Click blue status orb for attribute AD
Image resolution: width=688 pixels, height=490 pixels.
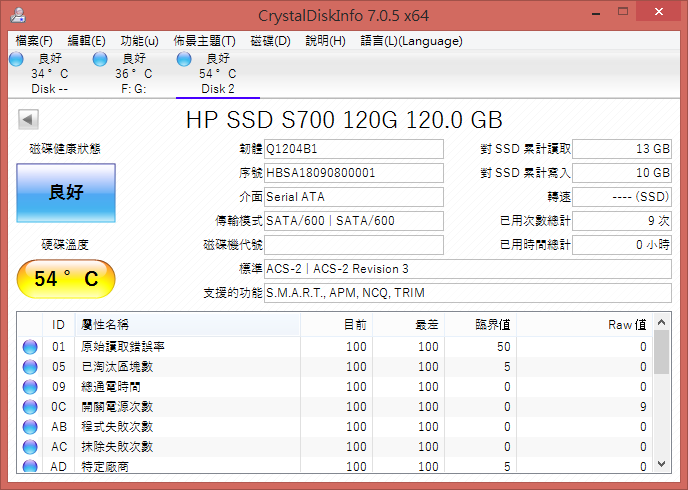pos(30,466)
